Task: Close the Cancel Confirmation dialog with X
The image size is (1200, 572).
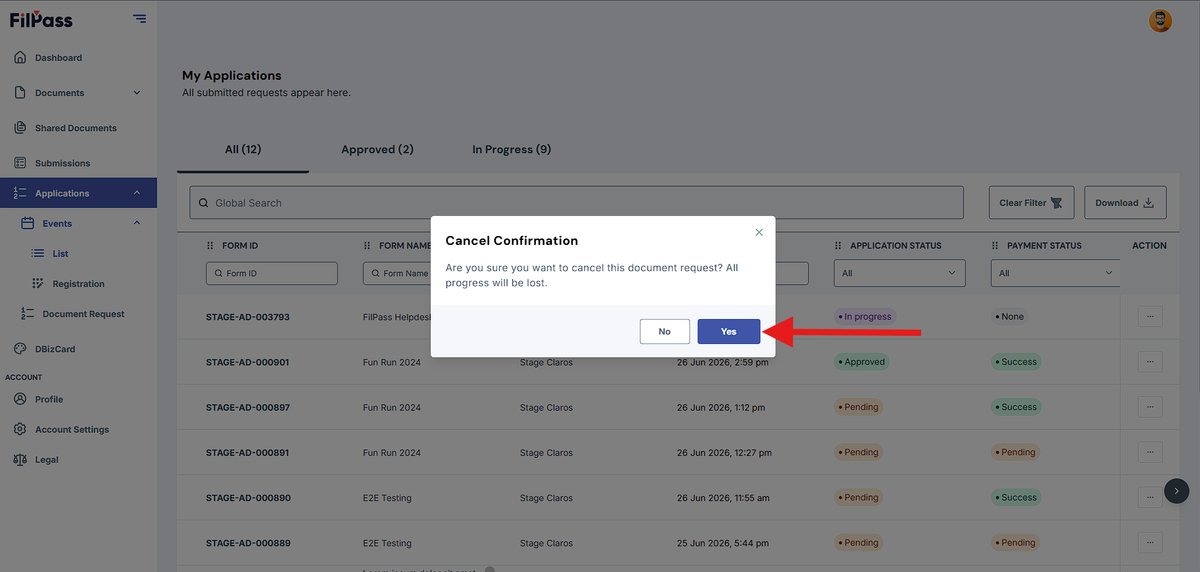Action: pyautogui.click(x=759, y=232)
